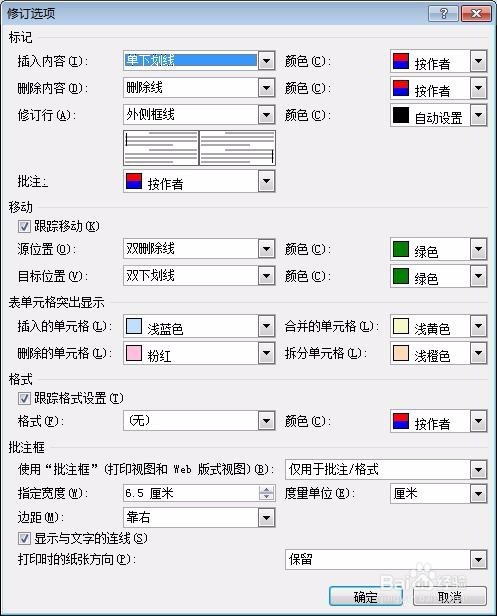Click the 确定 button
Screen dimensions: 497x616
click(366, 597)
